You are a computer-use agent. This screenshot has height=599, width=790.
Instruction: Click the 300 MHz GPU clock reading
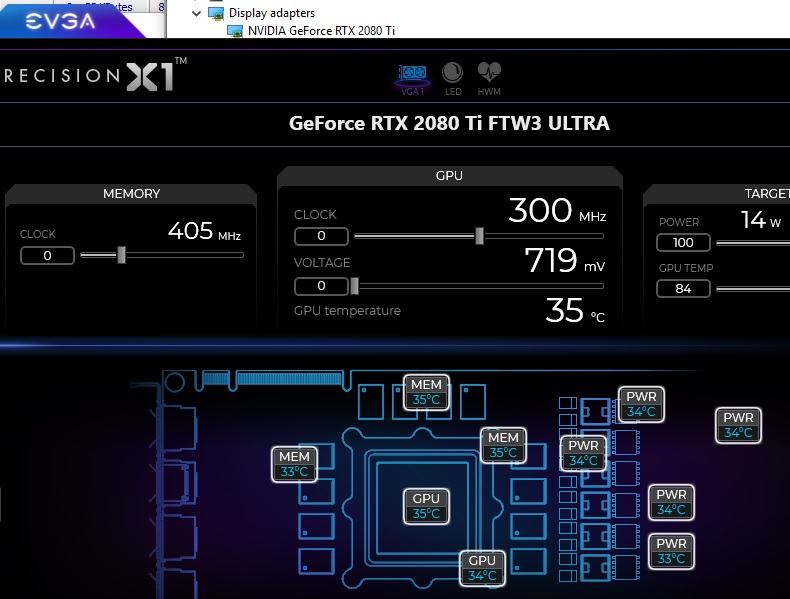557,211
